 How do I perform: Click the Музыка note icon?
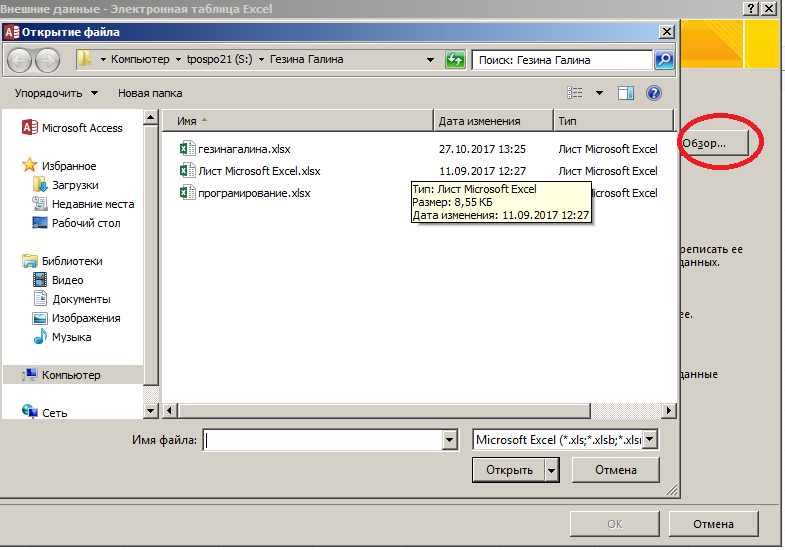point(40,336)
